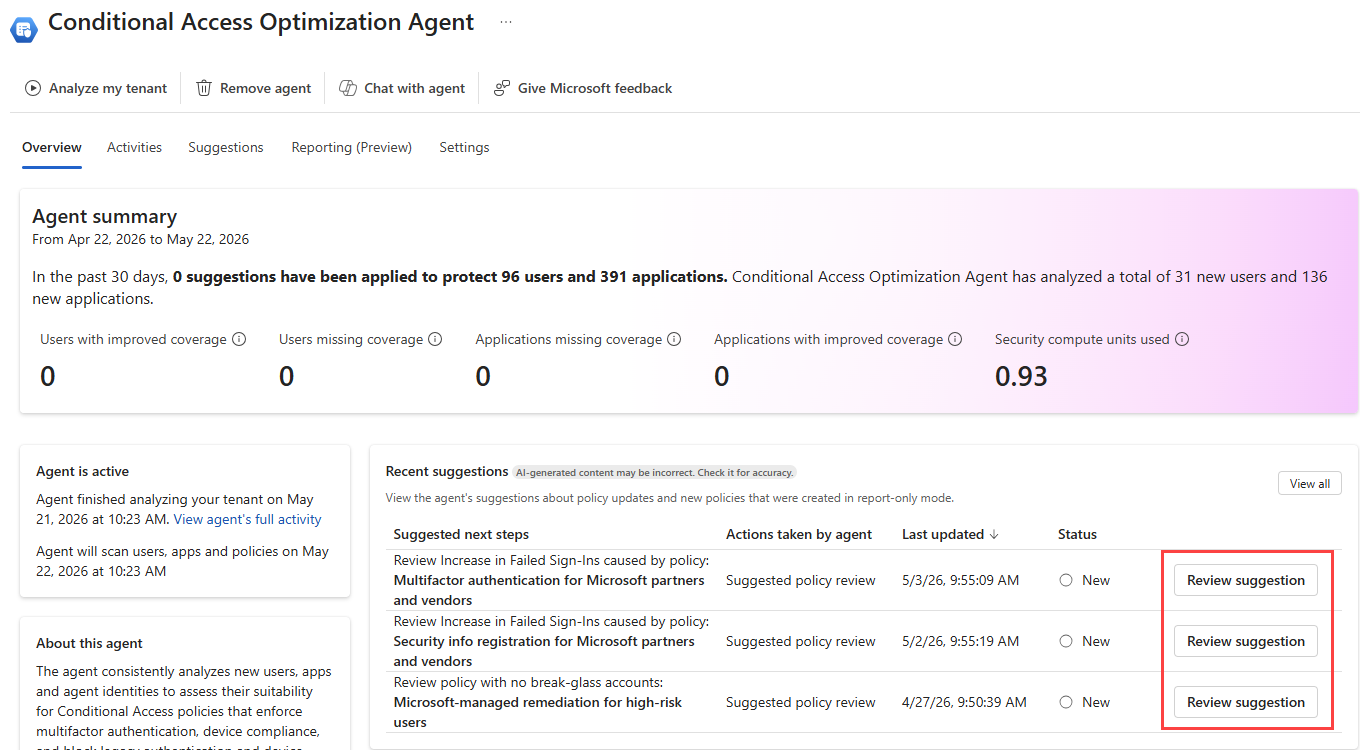
Task: Click the Actions taken by agent column header
Action: tap(799, 535)
